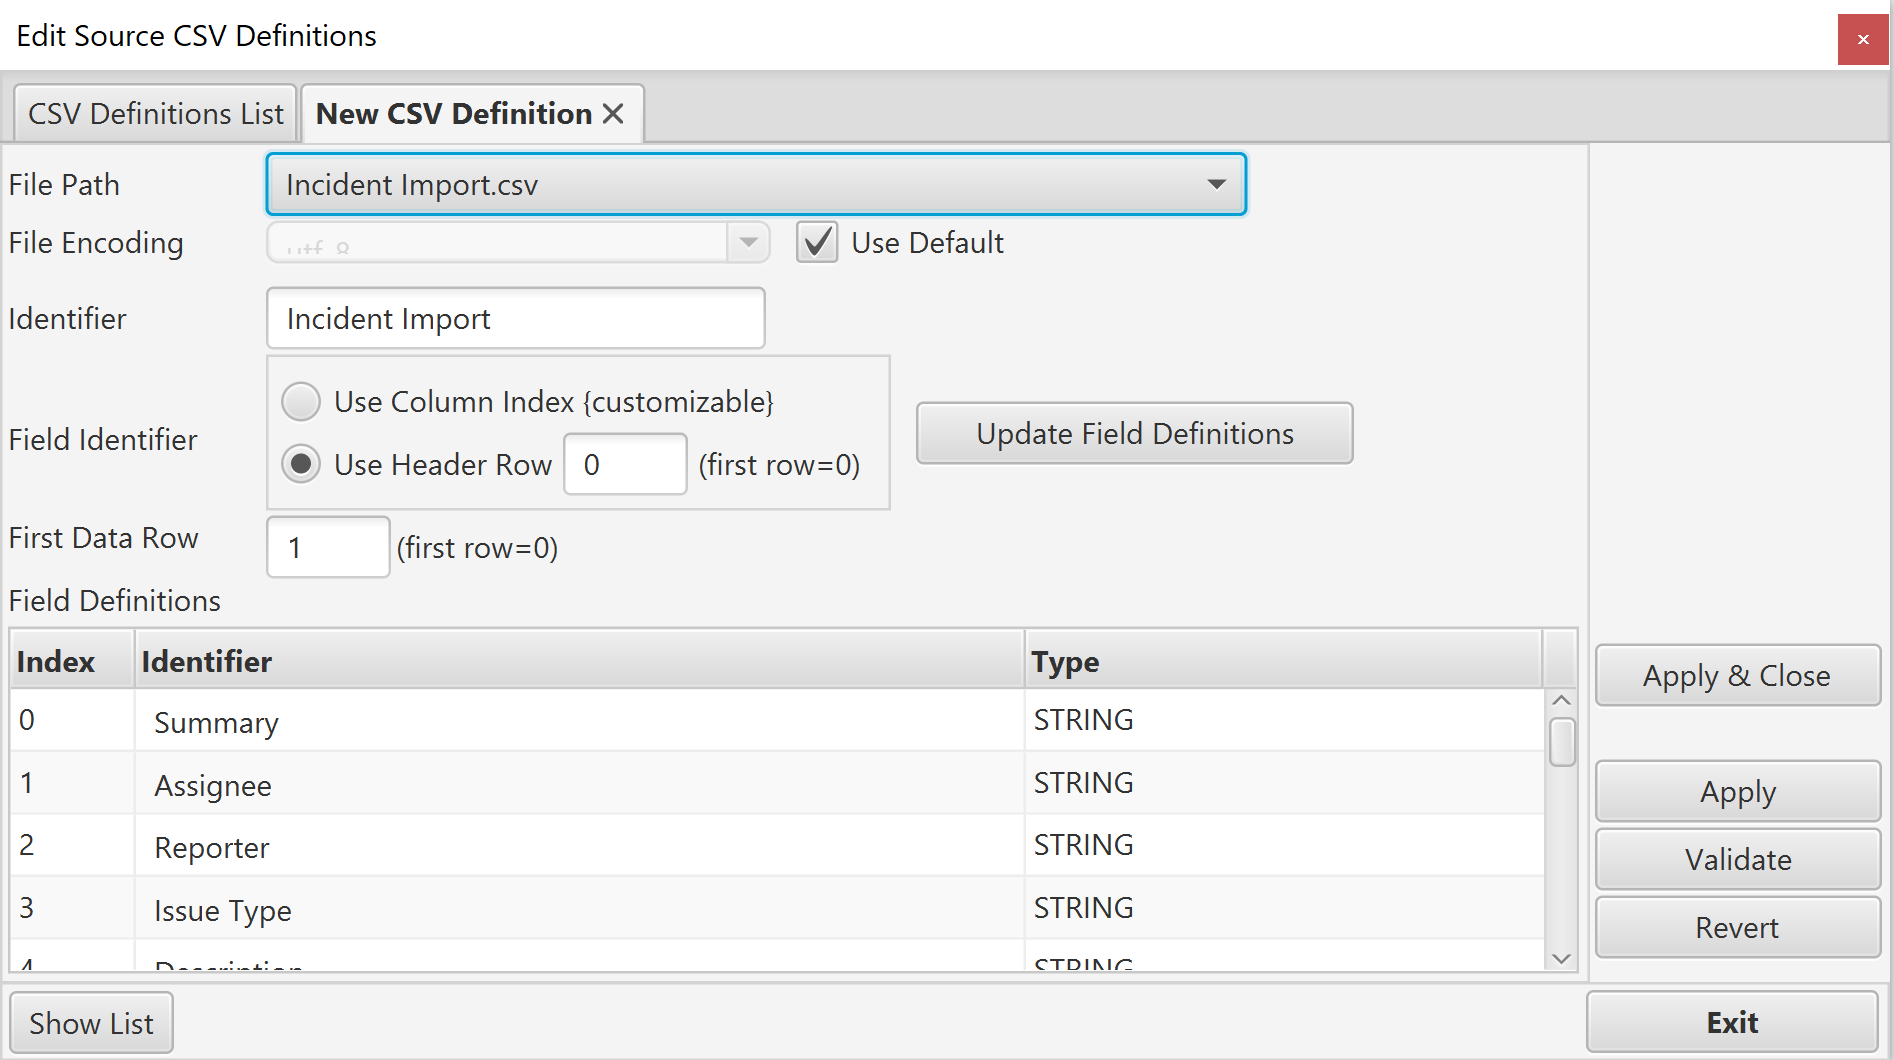Select the New CSV Definition tab
The image size is (1894, 1060).
click(450, 113)
